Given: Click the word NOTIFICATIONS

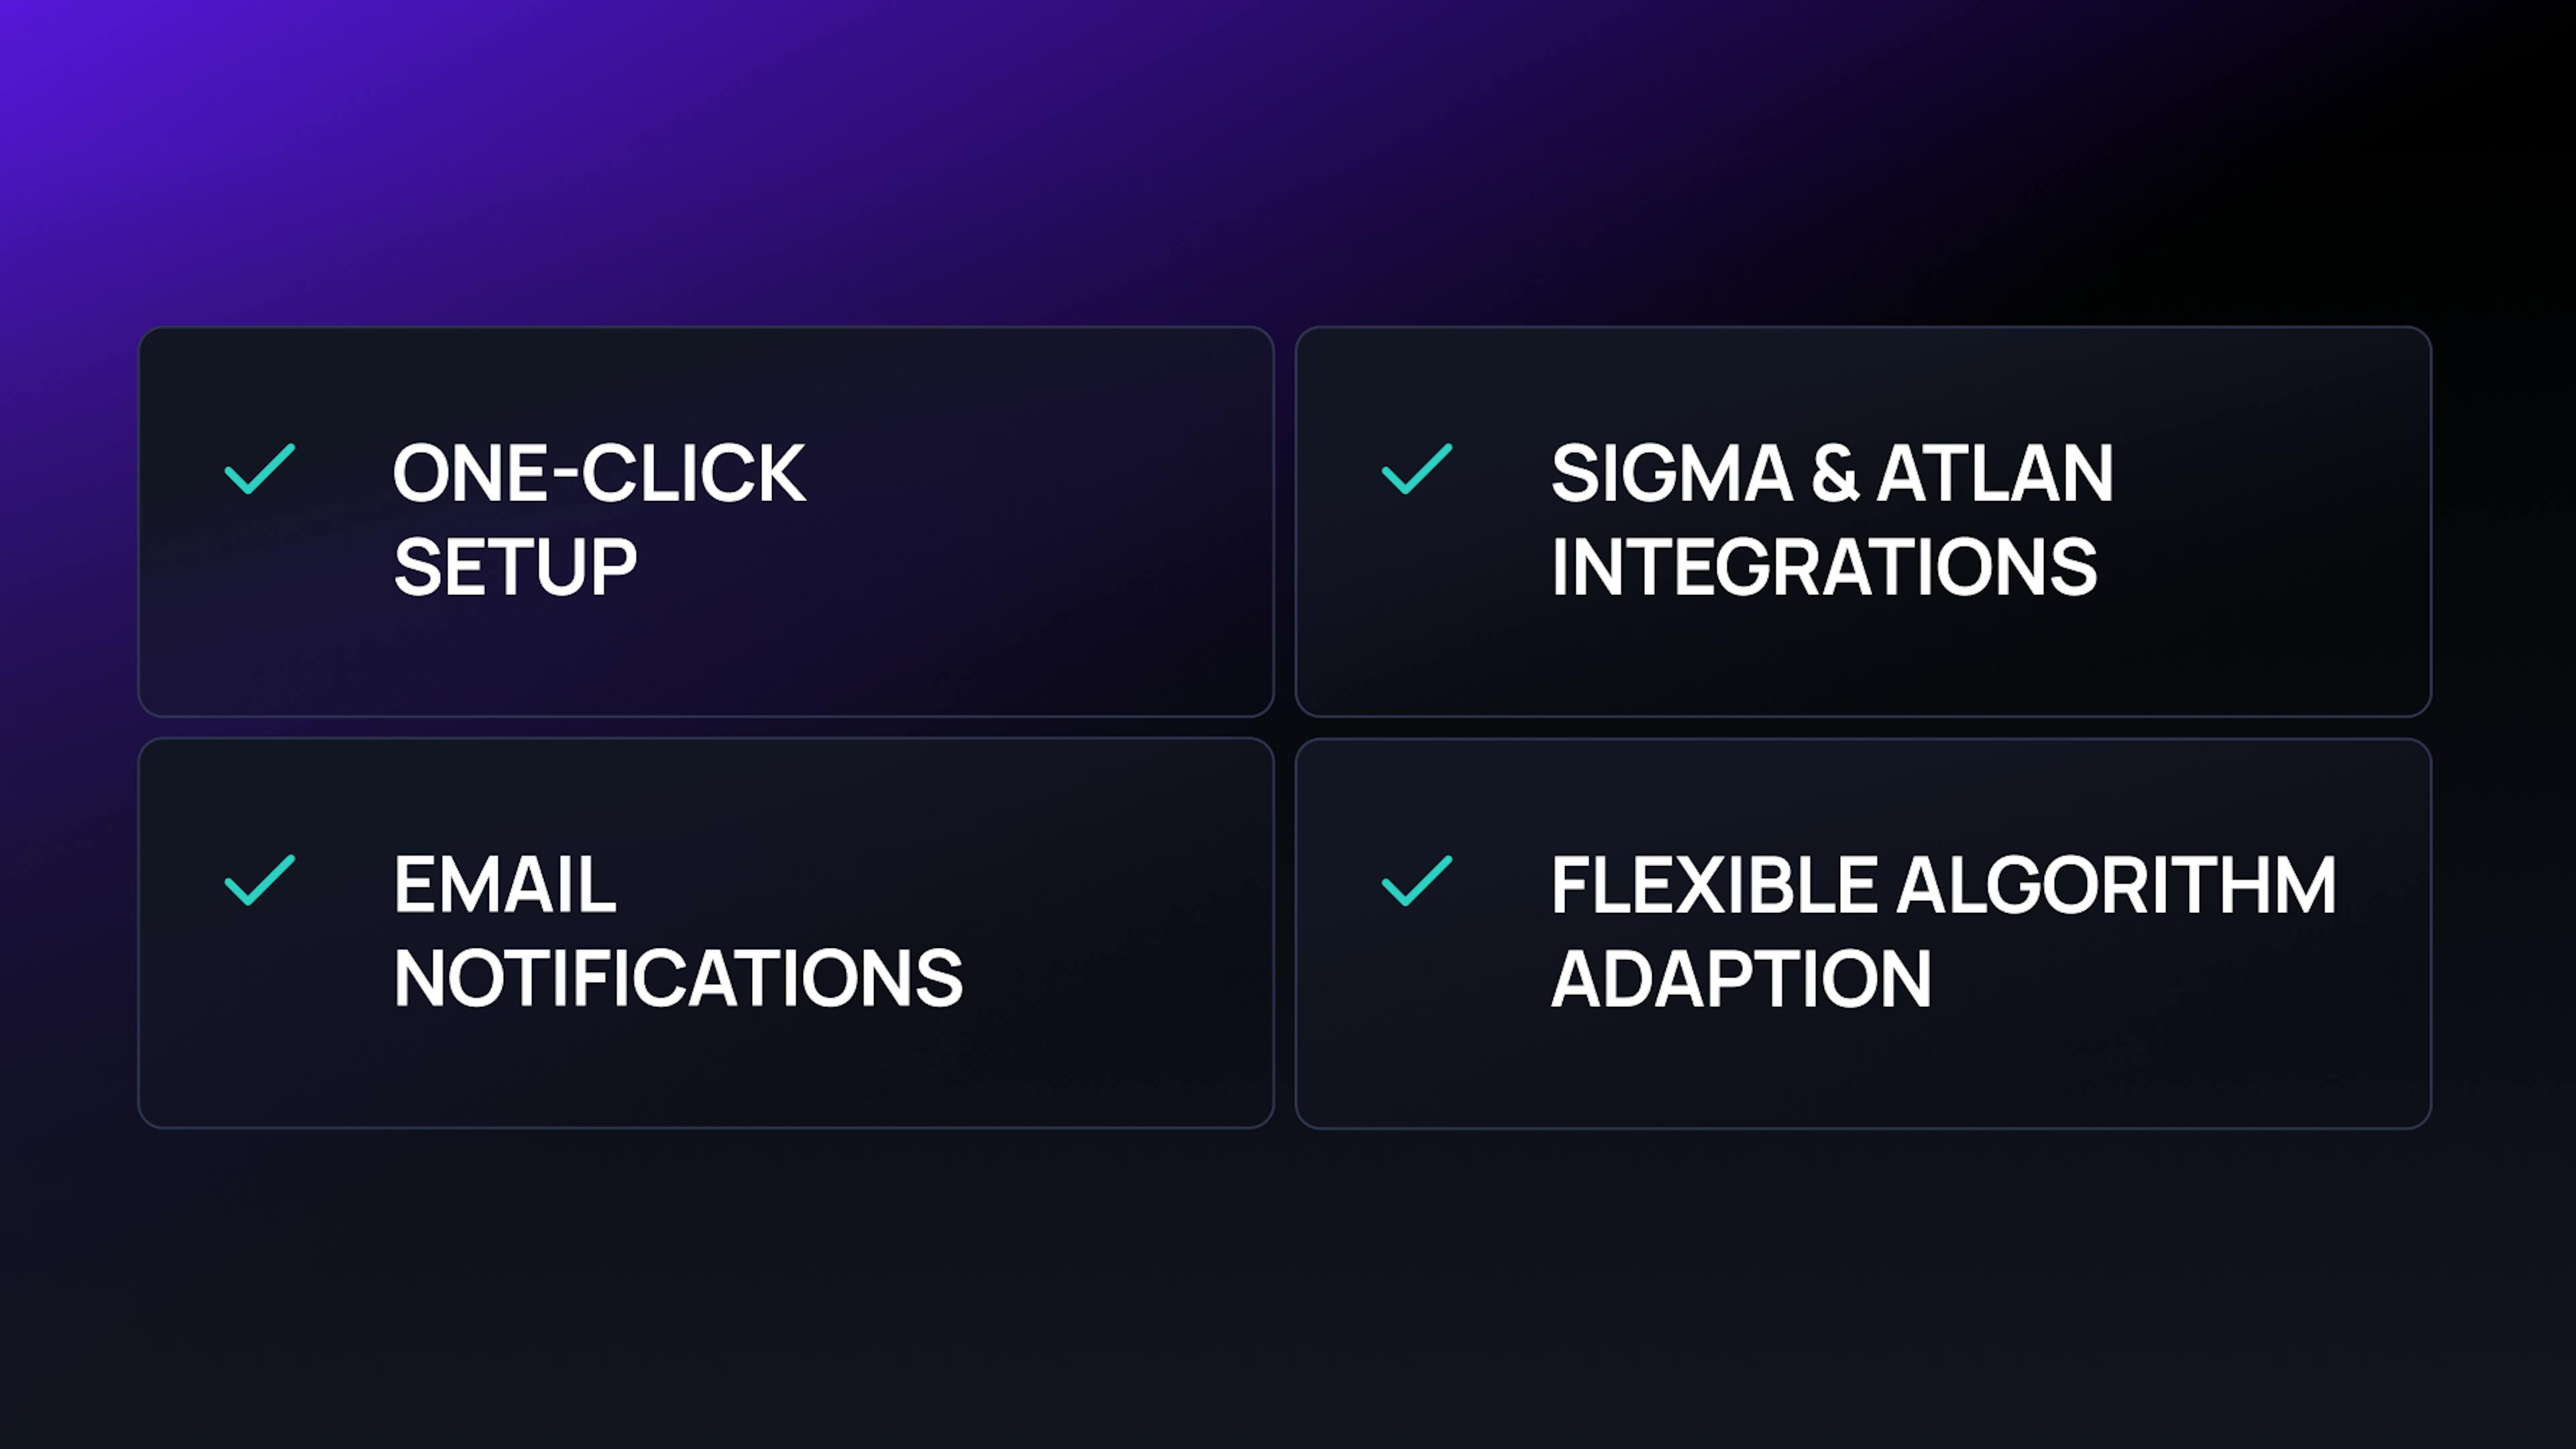Looking at the screenshot, I should (678, 979).
